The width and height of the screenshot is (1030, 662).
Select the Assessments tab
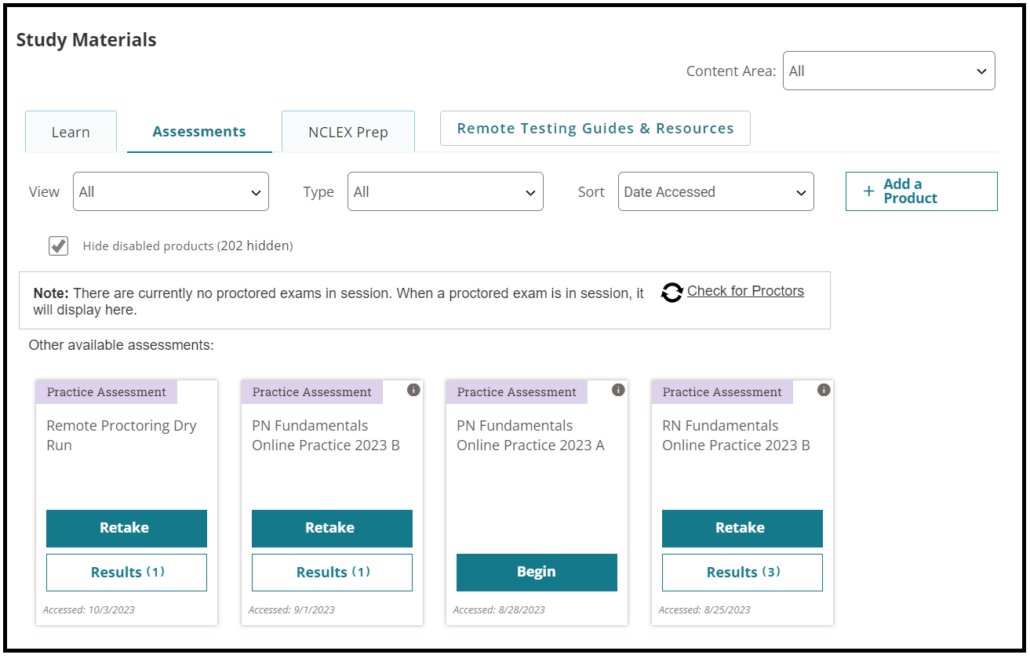[x=199, y=132]
